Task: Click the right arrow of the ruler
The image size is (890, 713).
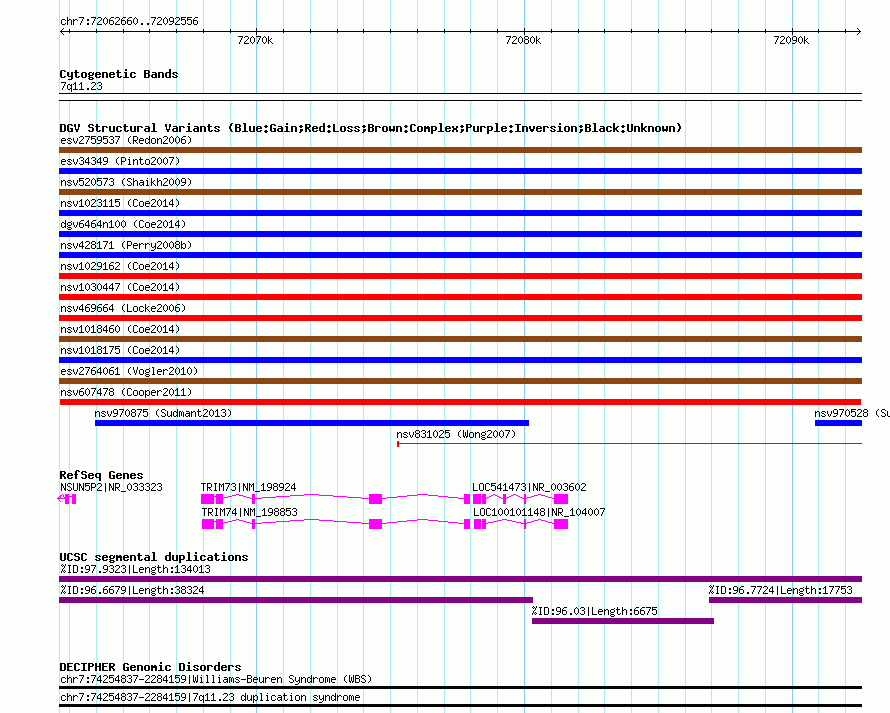Action: pyautogui.click(x=858, y=32)
